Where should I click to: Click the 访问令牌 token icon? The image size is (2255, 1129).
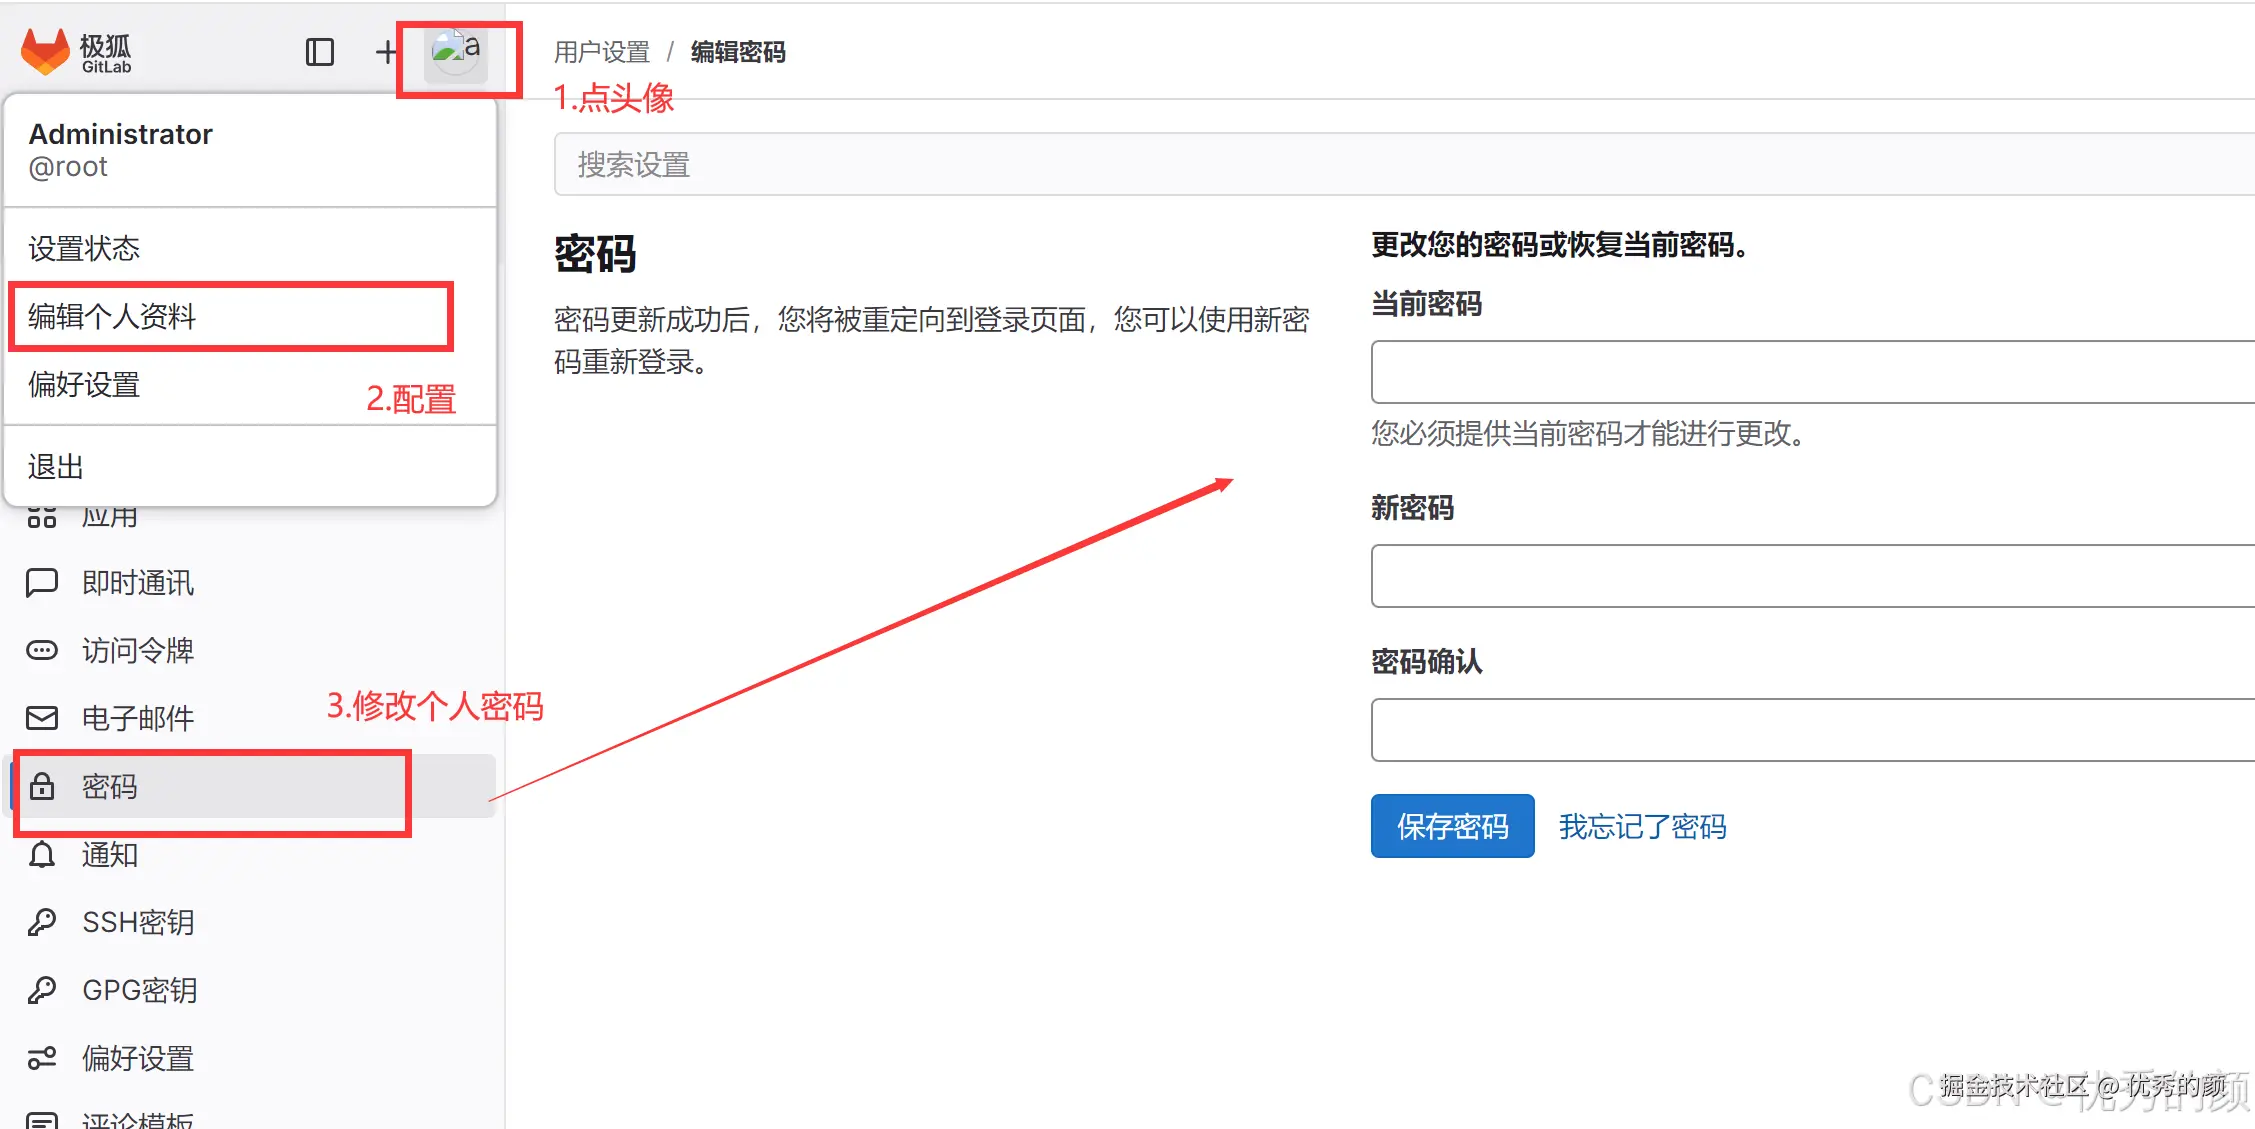[x=41, y=650]
